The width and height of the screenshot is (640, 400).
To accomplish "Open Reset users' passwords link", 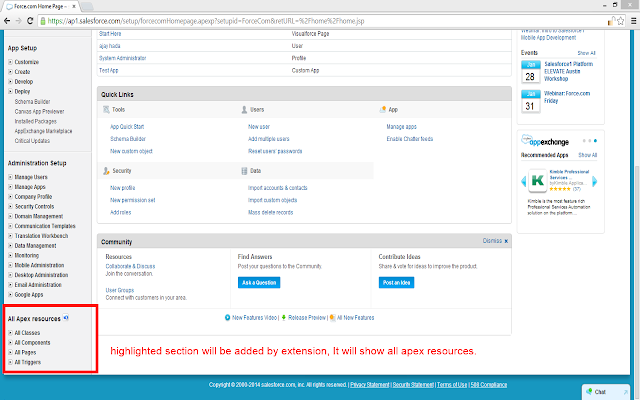I will pos(275,151).
